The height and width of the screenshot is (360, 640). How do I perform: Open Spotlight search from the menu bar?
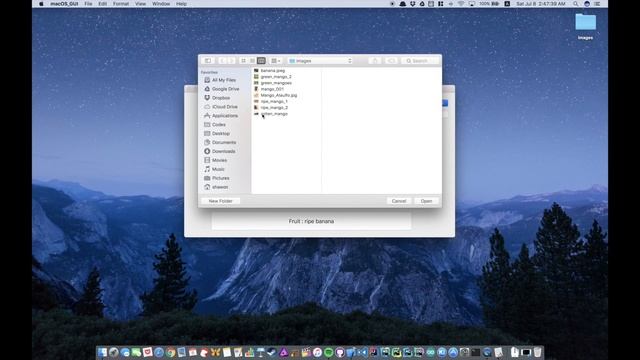click(576, 4)
